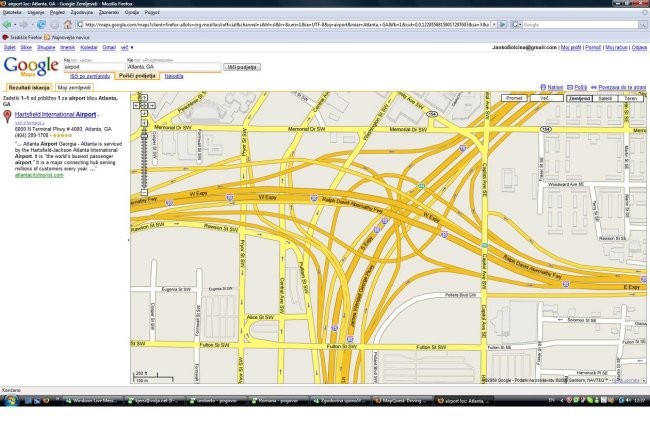The height and width of the screenshot is (446, 650).
Task: Click the Go arrow beside address bar
Action: [502, 25]
